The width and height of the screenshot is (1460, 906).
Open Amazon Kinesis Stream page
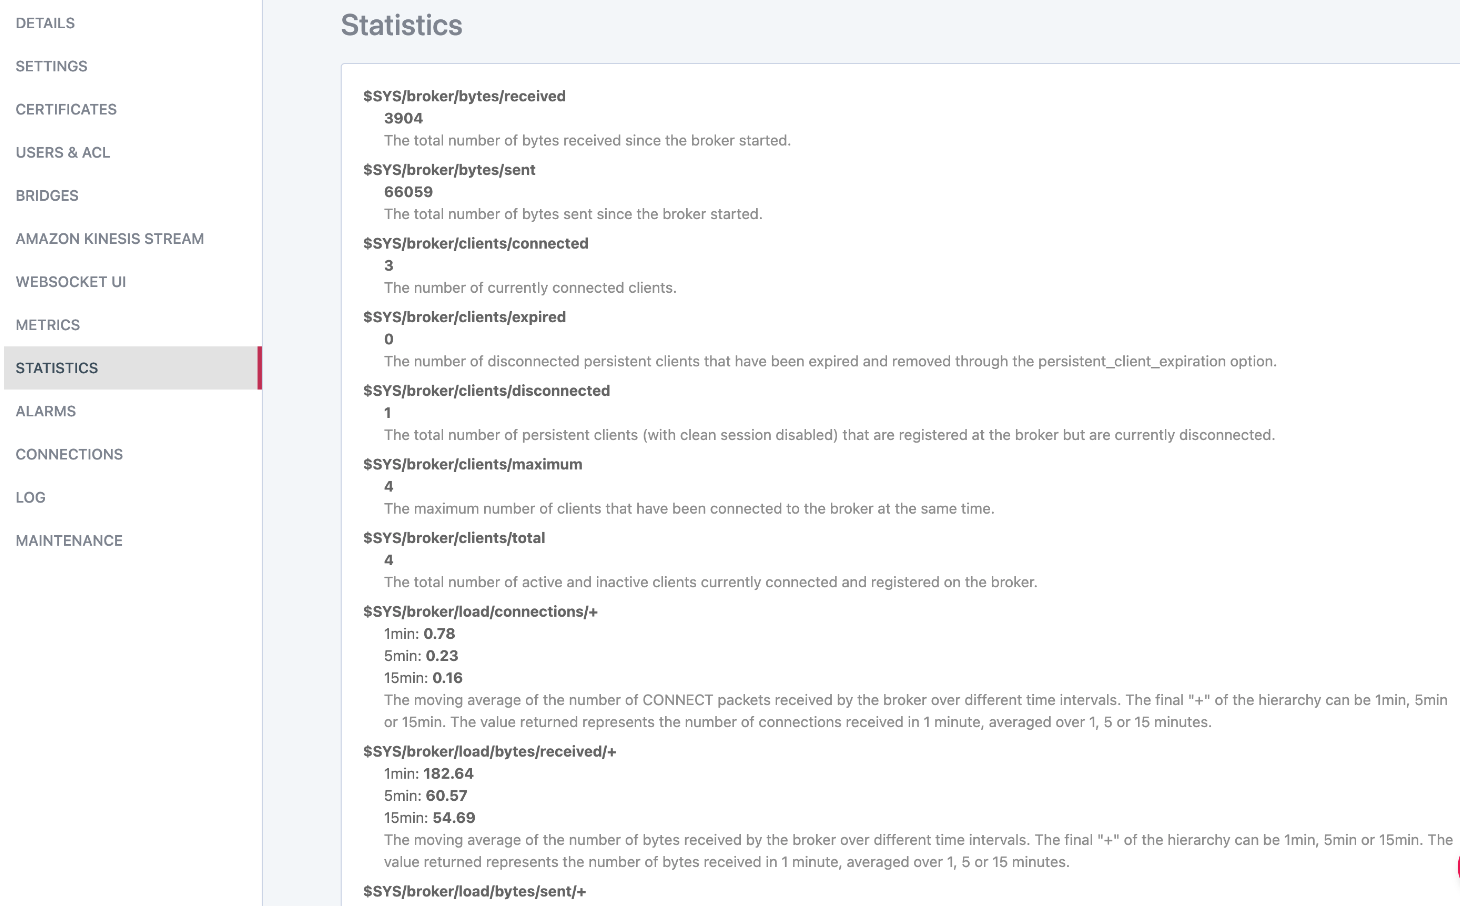pyautogui.click(x=110, y=238)
